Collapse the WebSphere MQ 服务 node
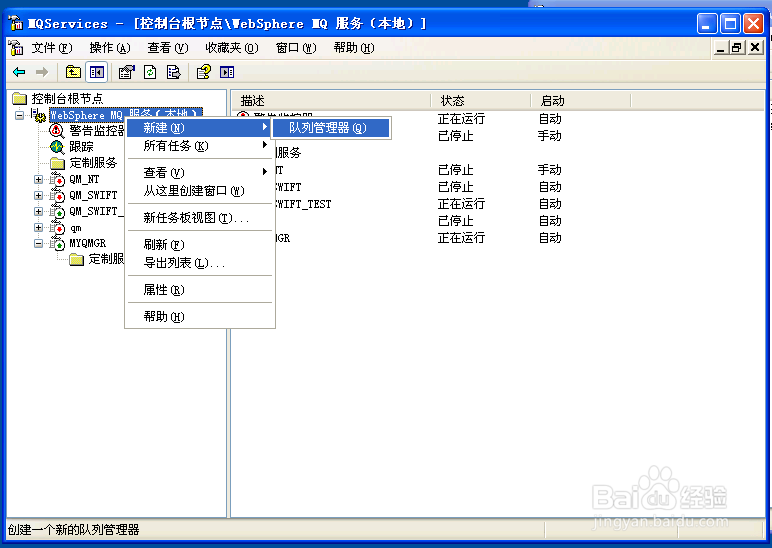The width and height of the screenshot is (772, 548). click(19, 116)
